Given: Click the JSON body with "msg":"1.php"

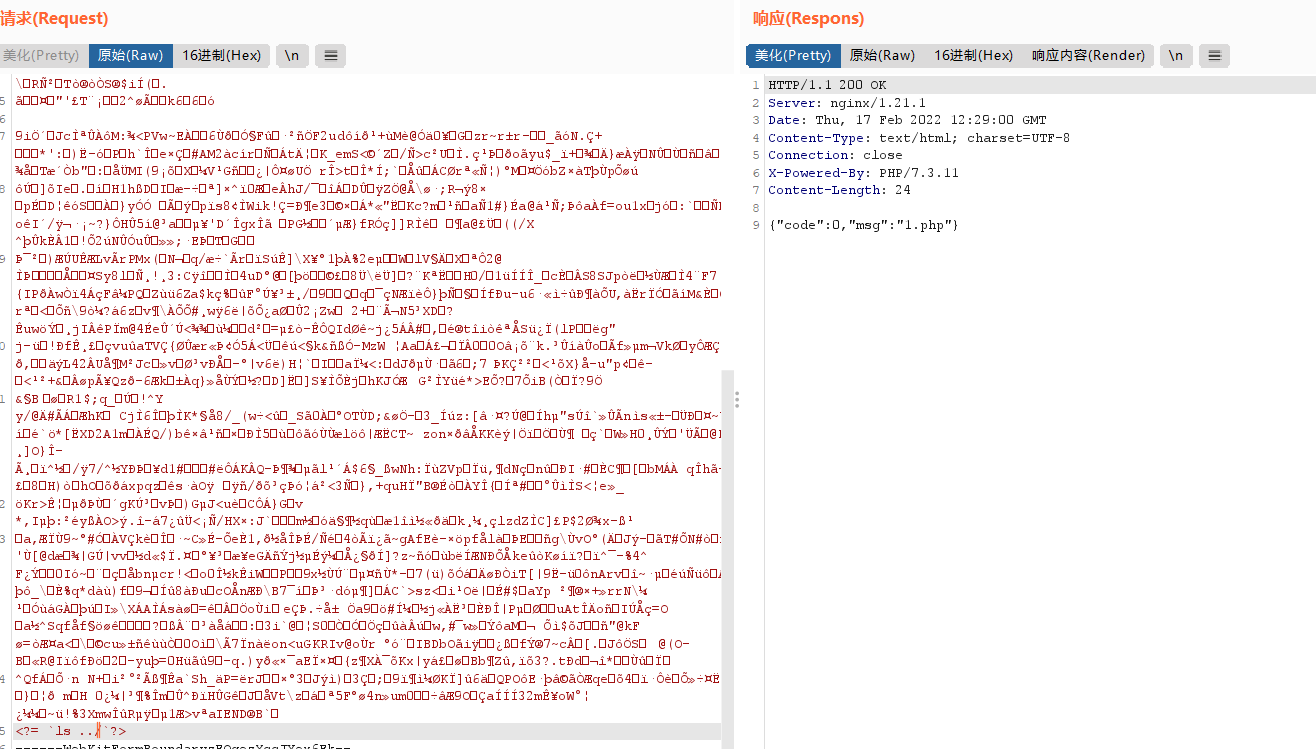Looking at the screenshot, I should [x=863, y=226].
